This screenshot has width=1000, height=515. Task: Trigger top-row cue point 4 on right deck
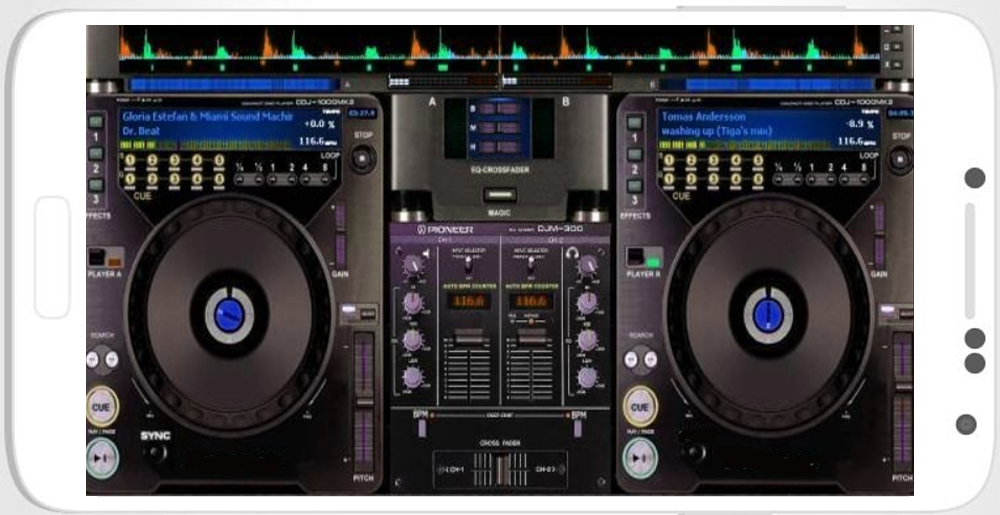[x=735, y=160]
